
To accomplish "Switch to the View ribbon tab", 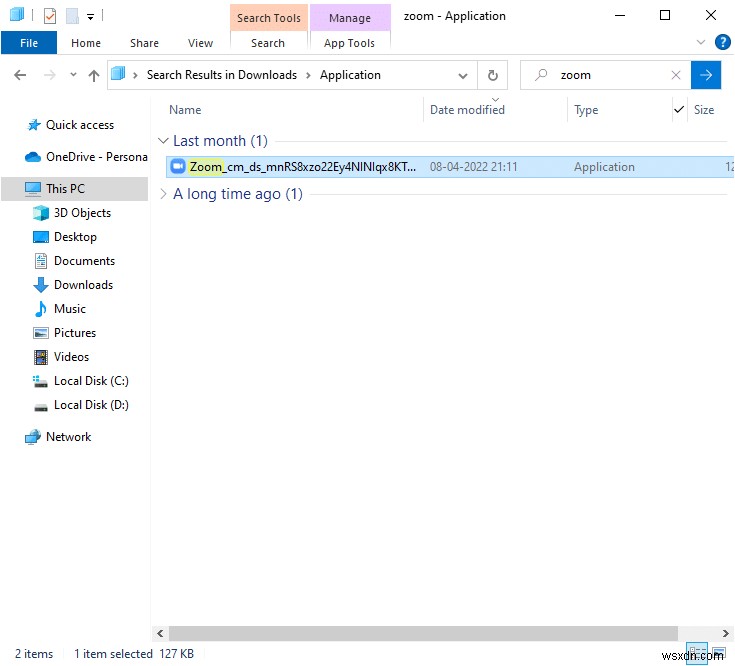I will coord(200,43).
